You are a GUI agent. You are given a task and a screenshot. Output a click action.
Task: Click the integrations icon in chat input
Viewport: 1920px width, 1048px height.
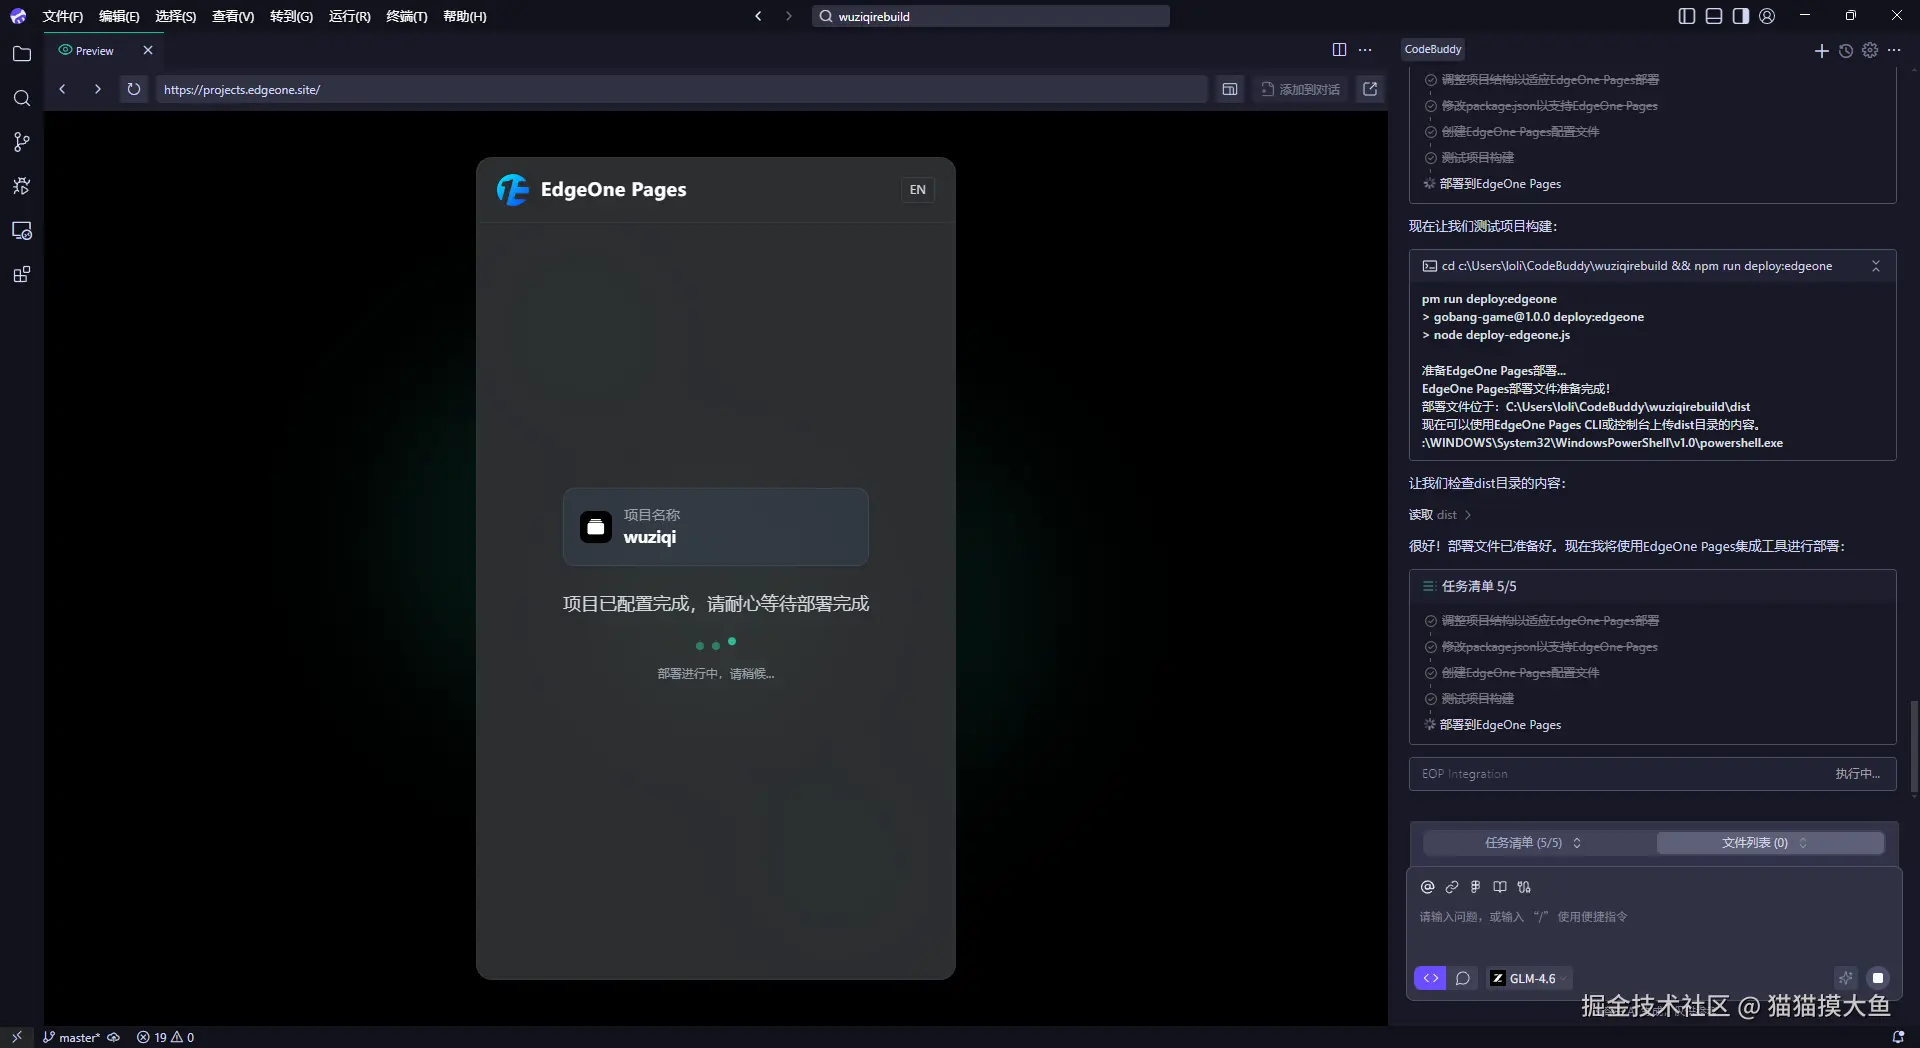[1524, 887]
